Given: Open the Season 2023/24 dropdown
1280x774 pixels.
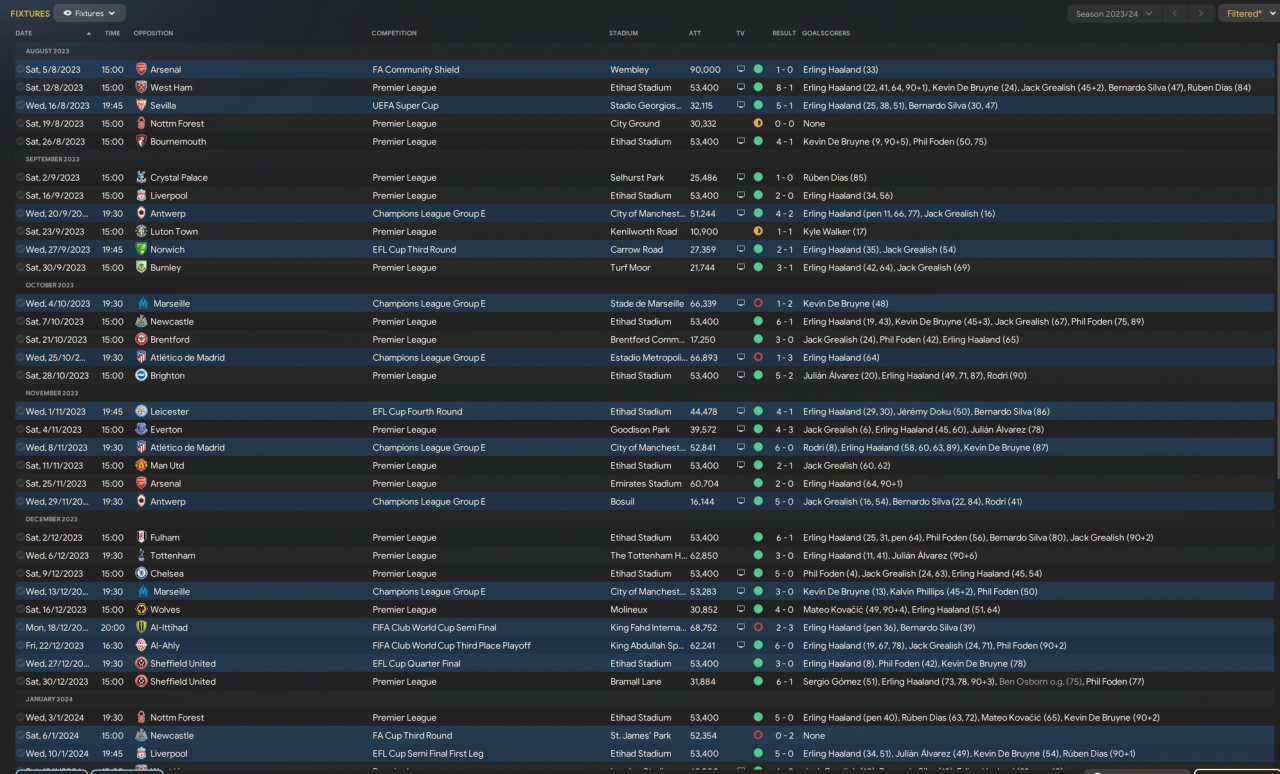Looking at the screenshot, I should (x=1113, y=14).
